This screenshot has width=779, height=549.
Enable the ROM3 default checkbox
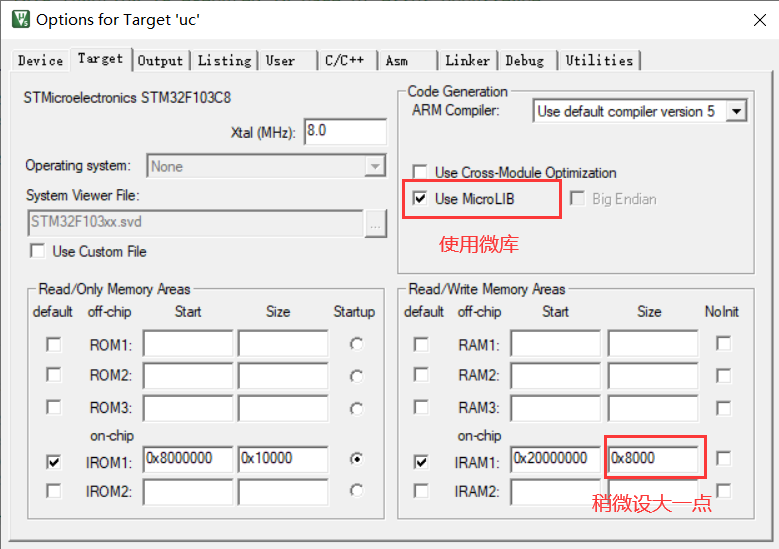coord(54,407)
